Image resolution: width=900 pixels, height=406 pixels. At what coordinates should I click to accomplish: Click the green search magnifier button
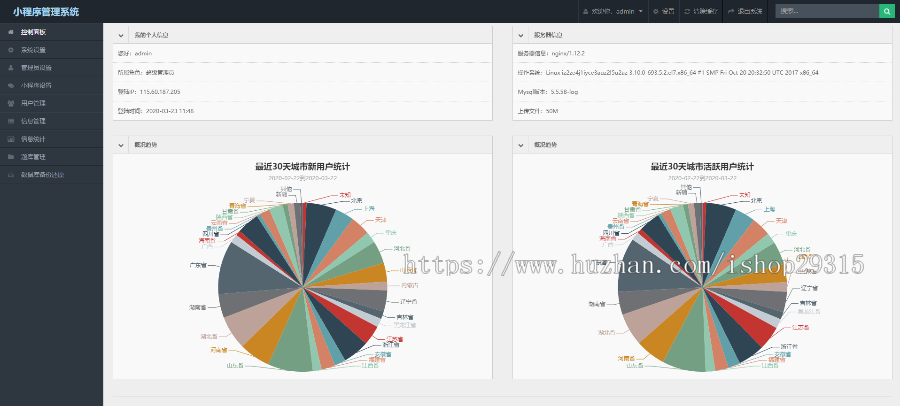(x=887, y=11)
